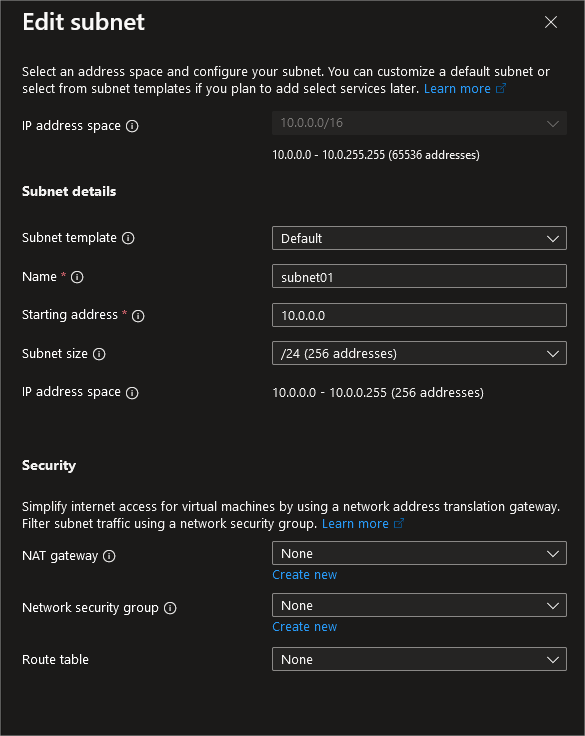Click Create new under NAT gateway
585x736 pixels.
[305, 575]
